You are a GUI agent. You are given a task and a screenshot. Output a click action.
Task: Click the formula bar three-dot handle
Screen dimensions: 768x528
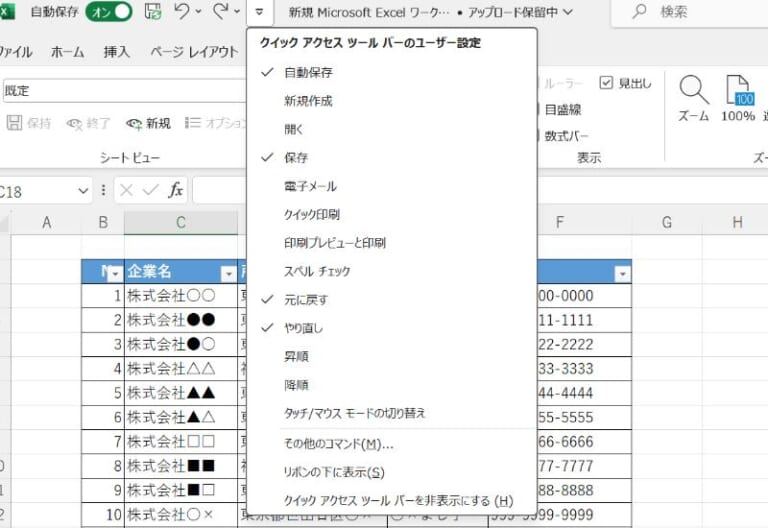[x=103, y=190]
